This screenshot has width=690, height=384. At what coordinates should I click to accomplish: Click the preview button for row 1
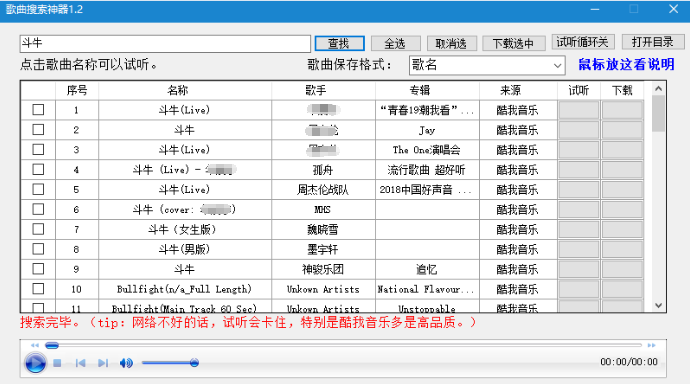(x=579, y=110)
